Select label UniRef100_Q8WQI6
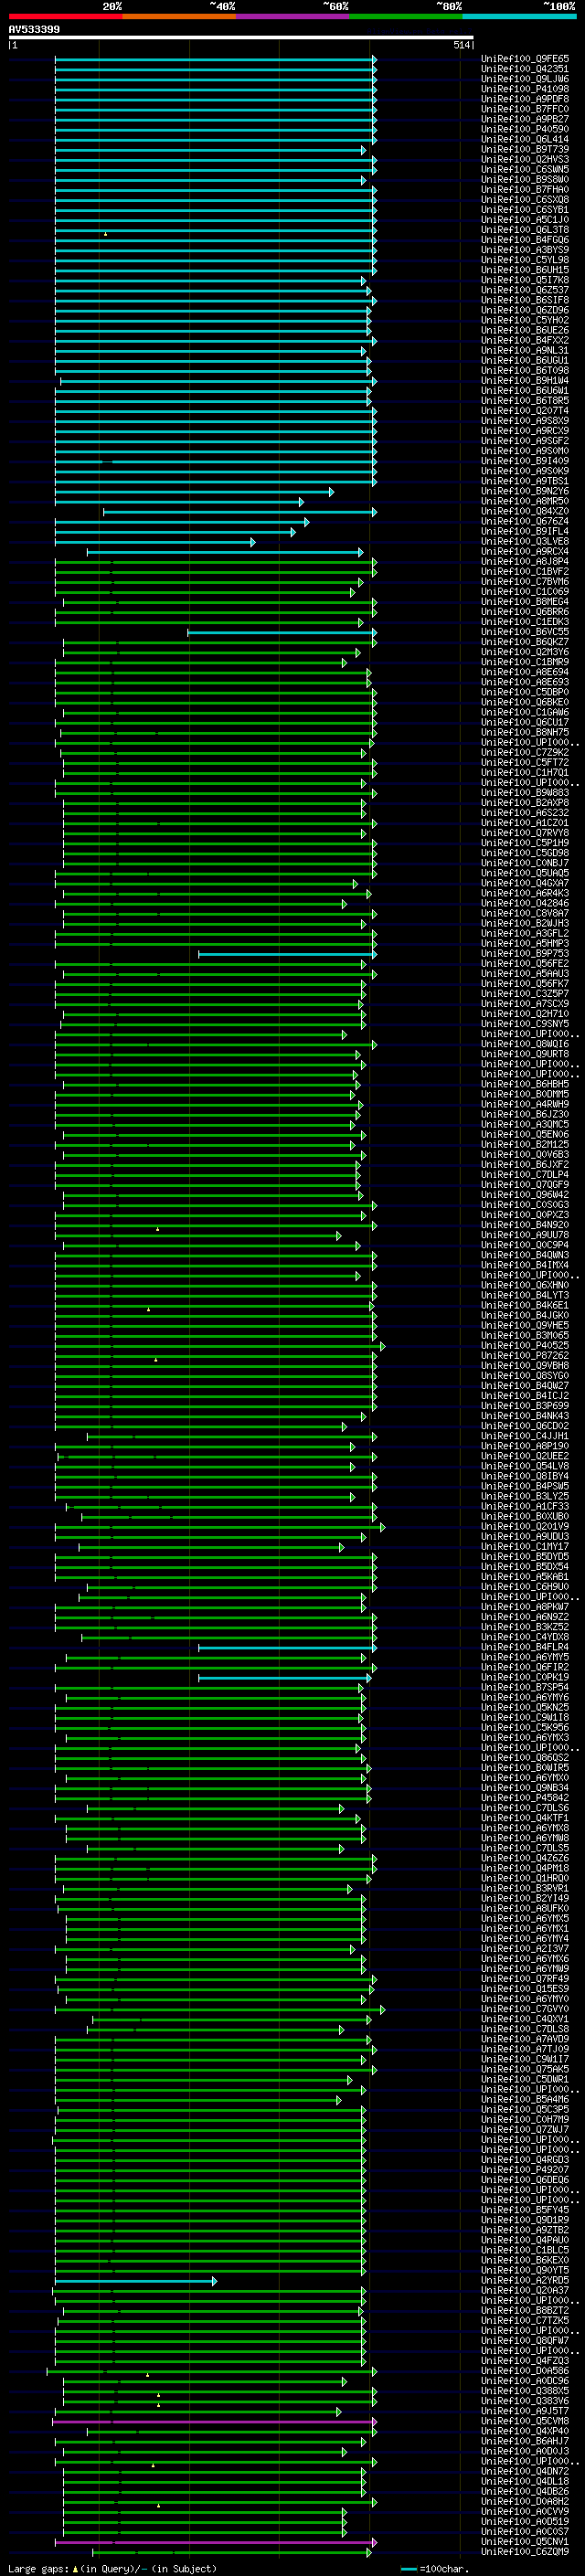This screenshot has height=2576, width=585. click(525, 1044)
